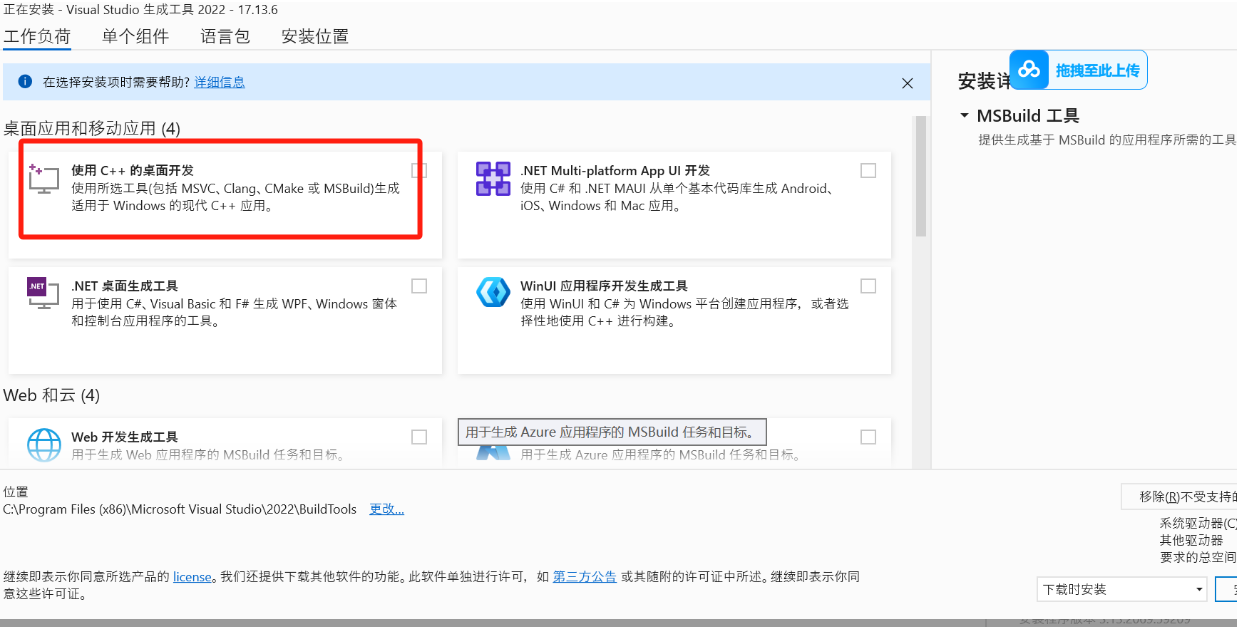Click the Web 和云 (4) heading

click(x=51, y=395)
